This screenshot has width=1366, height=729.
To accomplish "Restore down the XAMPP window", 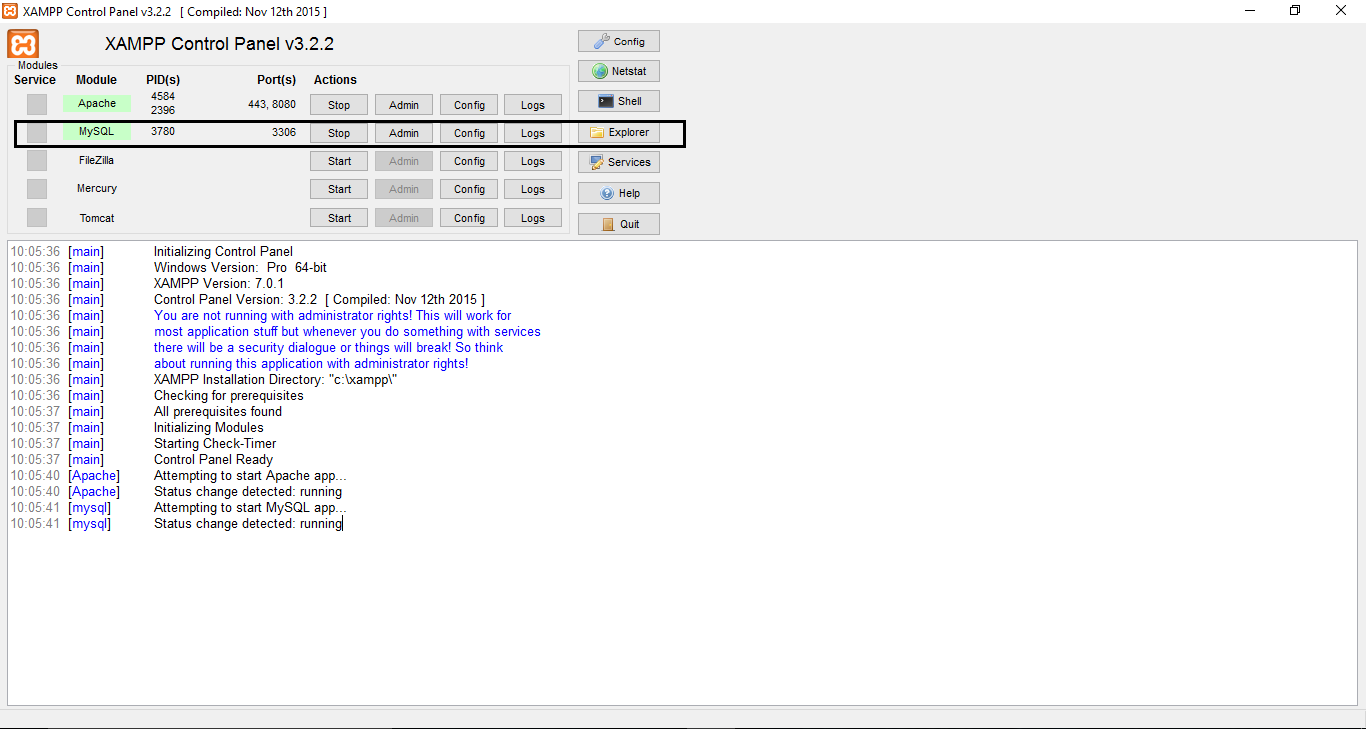I will pos(1295,11).
